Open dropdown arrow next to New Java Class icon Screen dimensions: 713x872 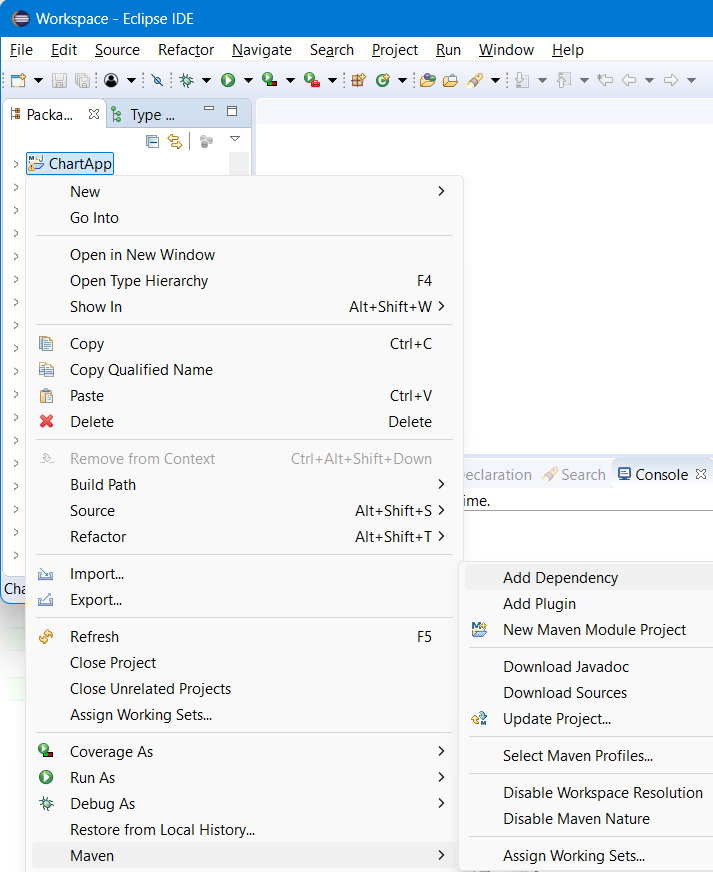click(x=403, y=81)
